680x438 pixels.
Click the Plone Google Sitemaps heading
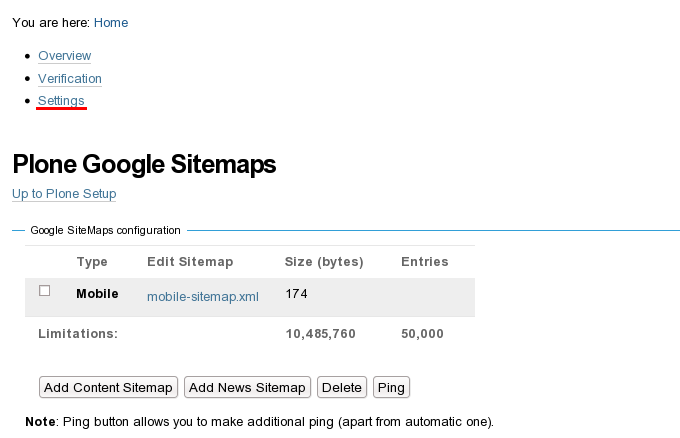click(144, 164)
